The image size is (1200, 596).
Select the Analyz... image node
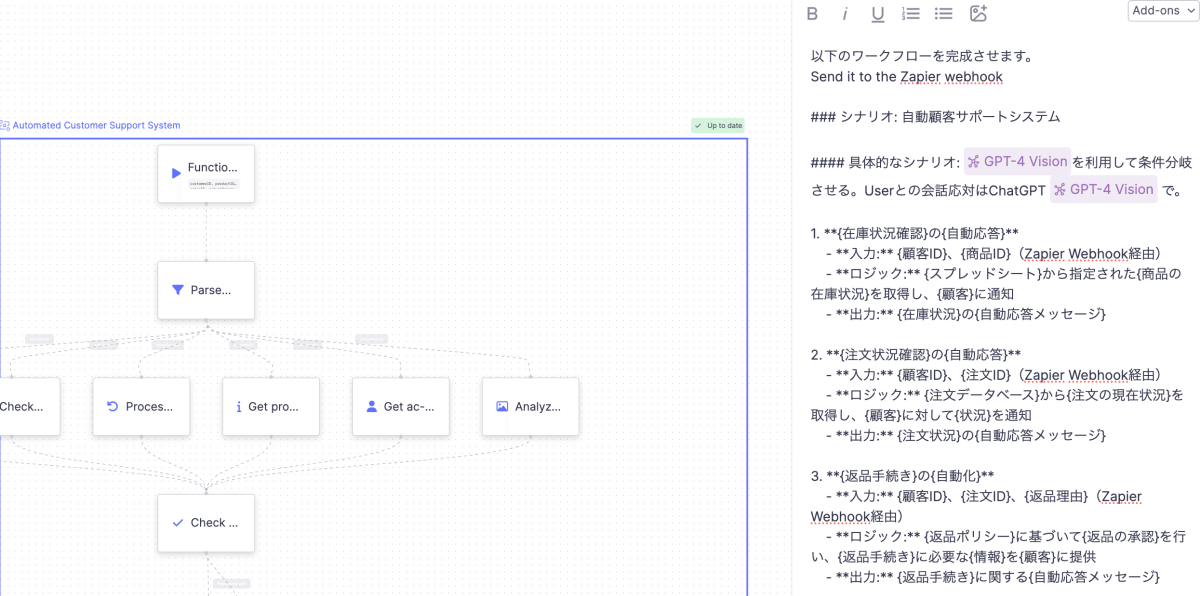point(530,406)
